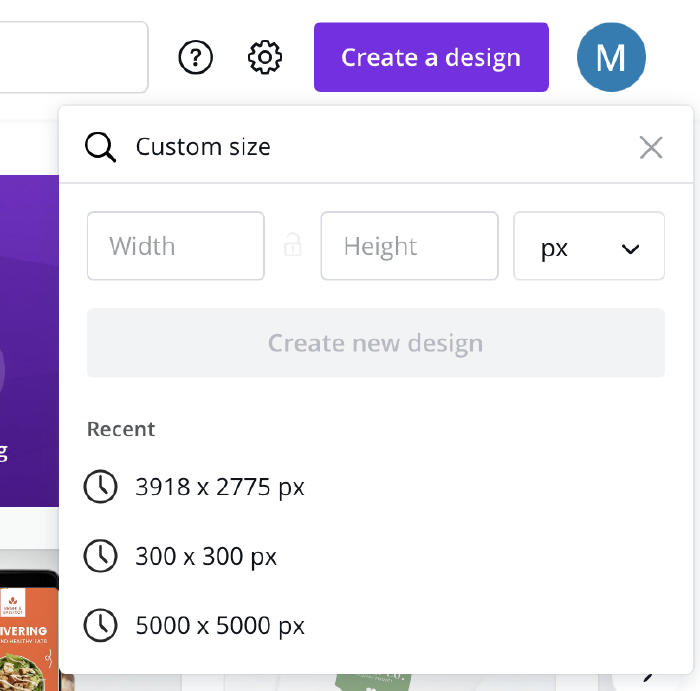Close the Custom size panel with X
The image size is (700, 691).
pyautogui.click(x=651, y=148)
